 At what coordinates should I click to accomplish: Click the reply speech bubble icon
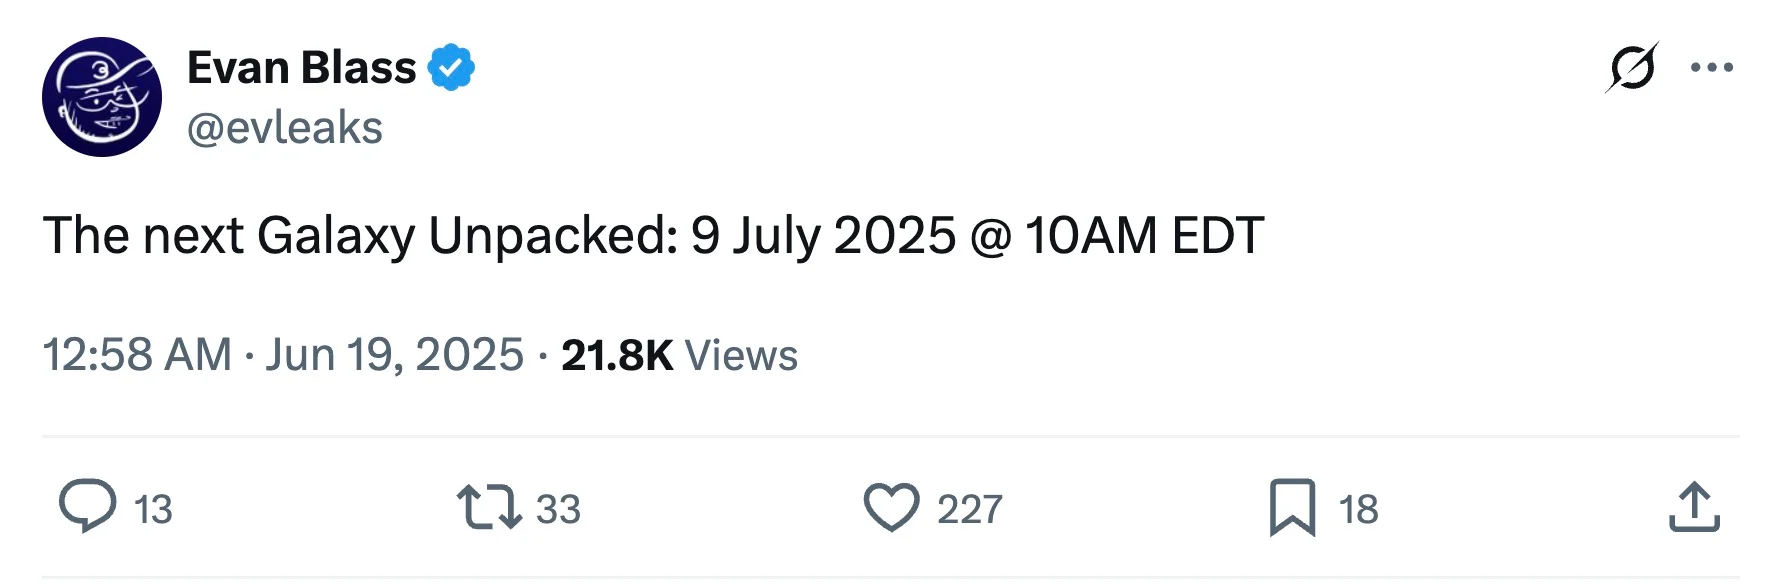tap(88, 506)
